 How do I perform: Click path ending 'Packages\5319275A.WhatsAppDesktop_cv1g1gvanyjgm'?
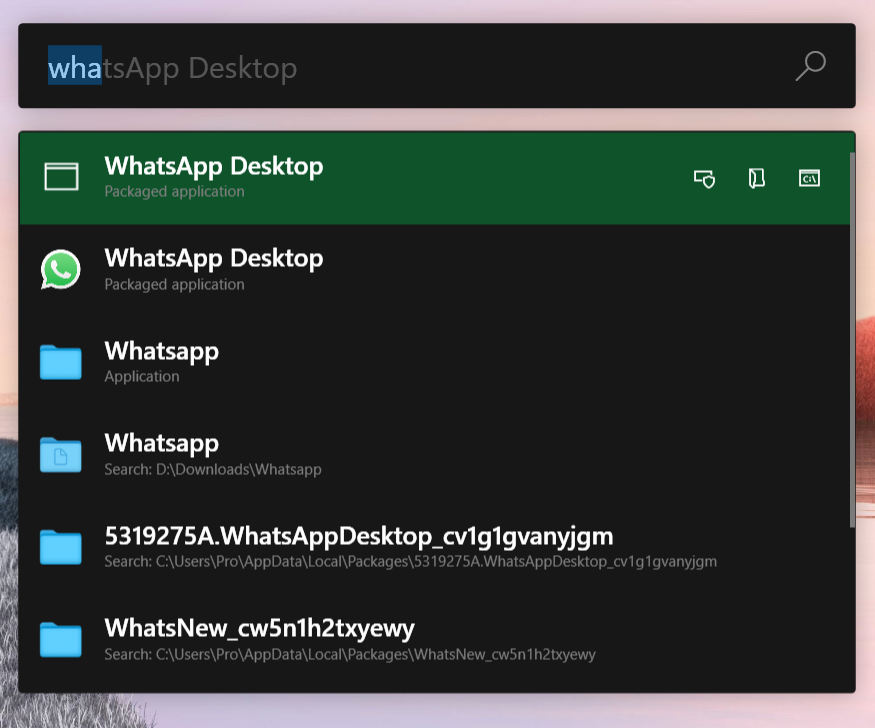point(410,561)
